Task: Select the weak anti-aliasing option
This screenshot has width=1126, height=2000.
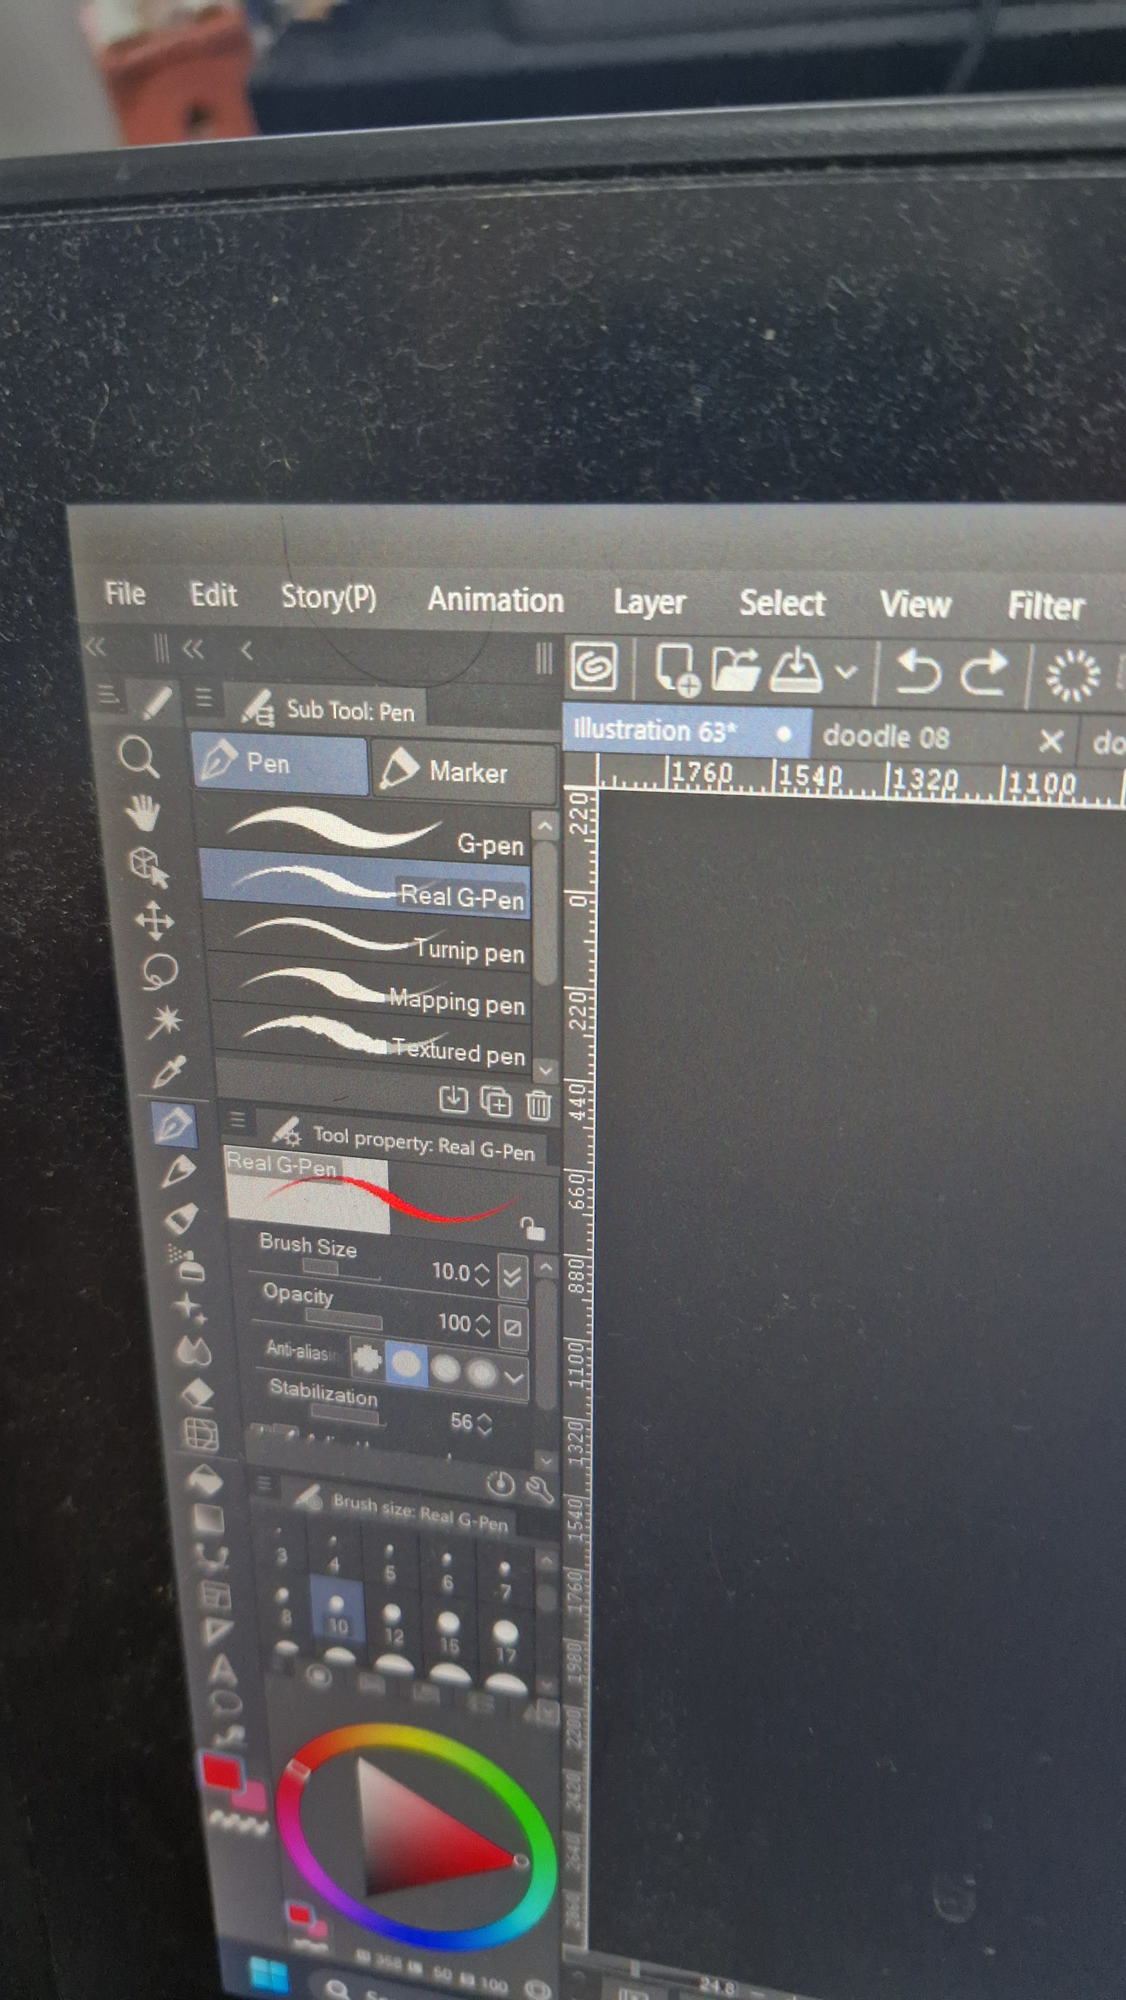Action: [x=407, y=1363]
